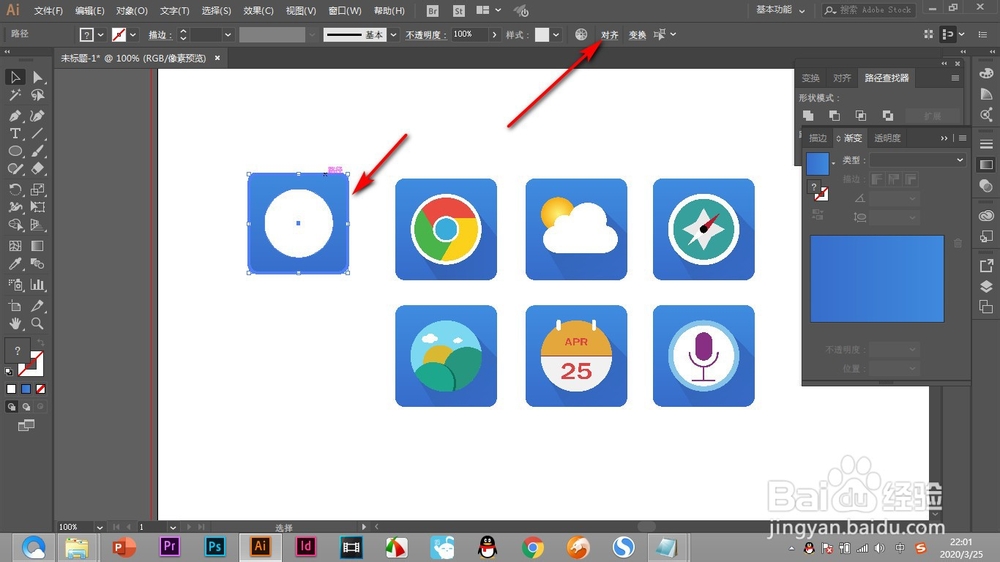Select the Rotate tool
Screen dimensions: 1000x562
[x=15, y=189]
